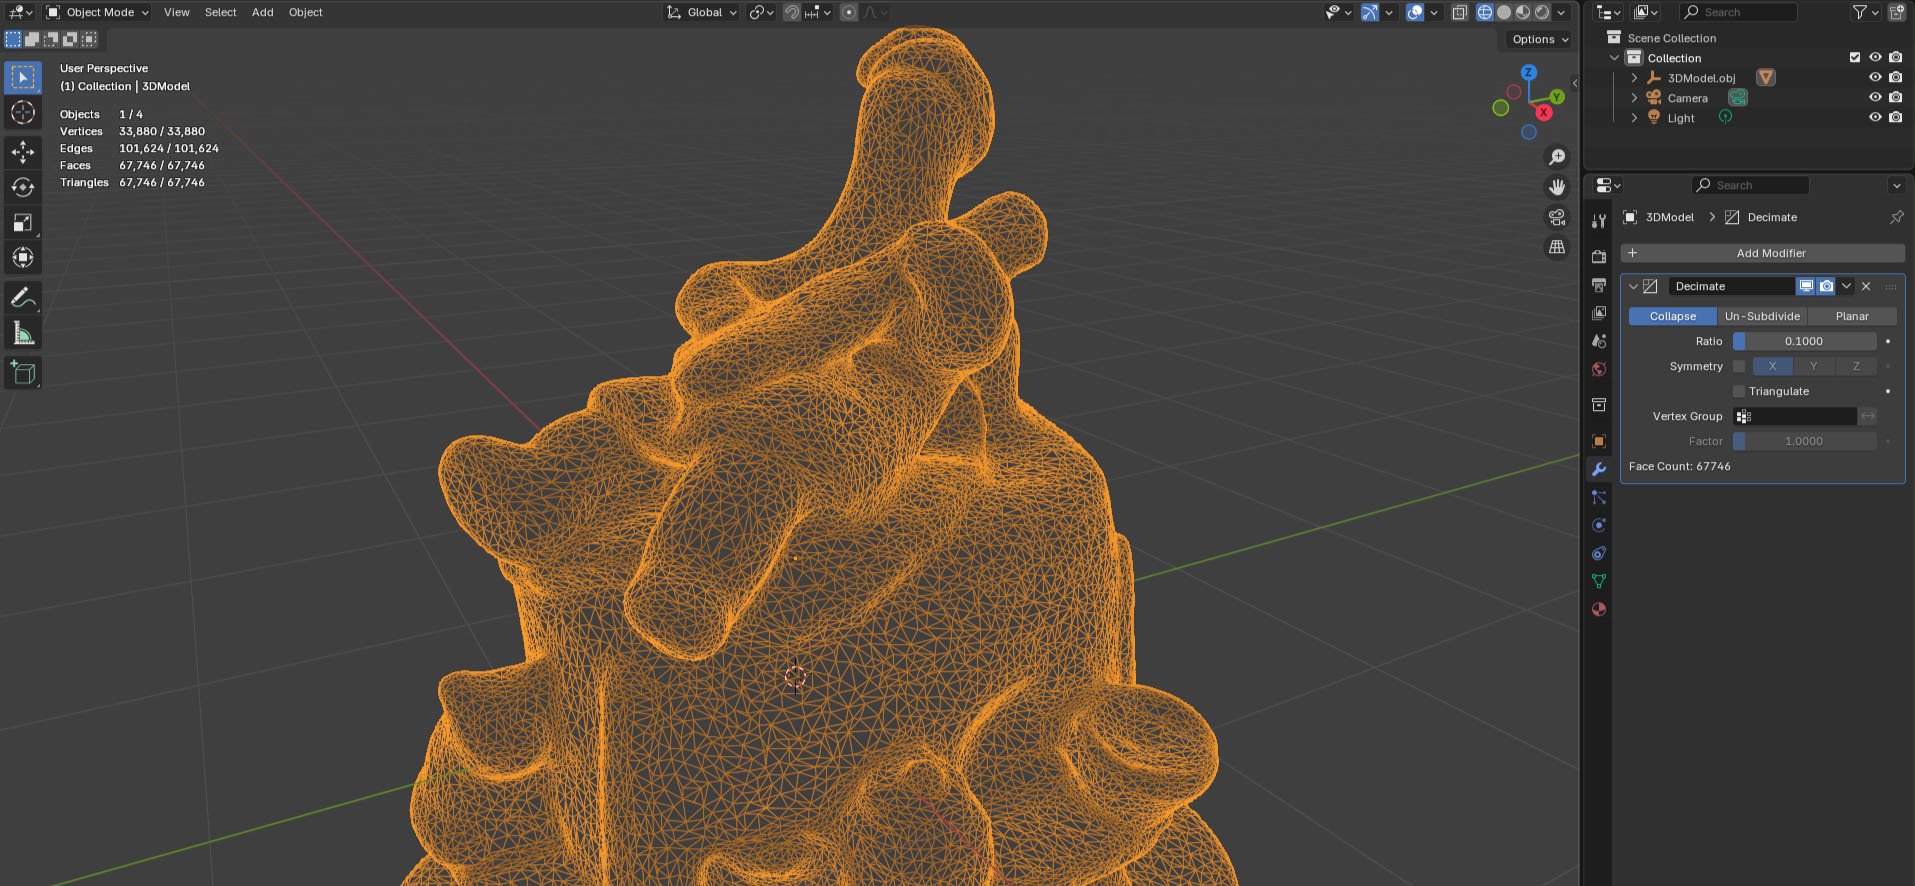Choose the Scale tool
Viewport: 1915px width, 886px height.
click(x=23, y=222)
